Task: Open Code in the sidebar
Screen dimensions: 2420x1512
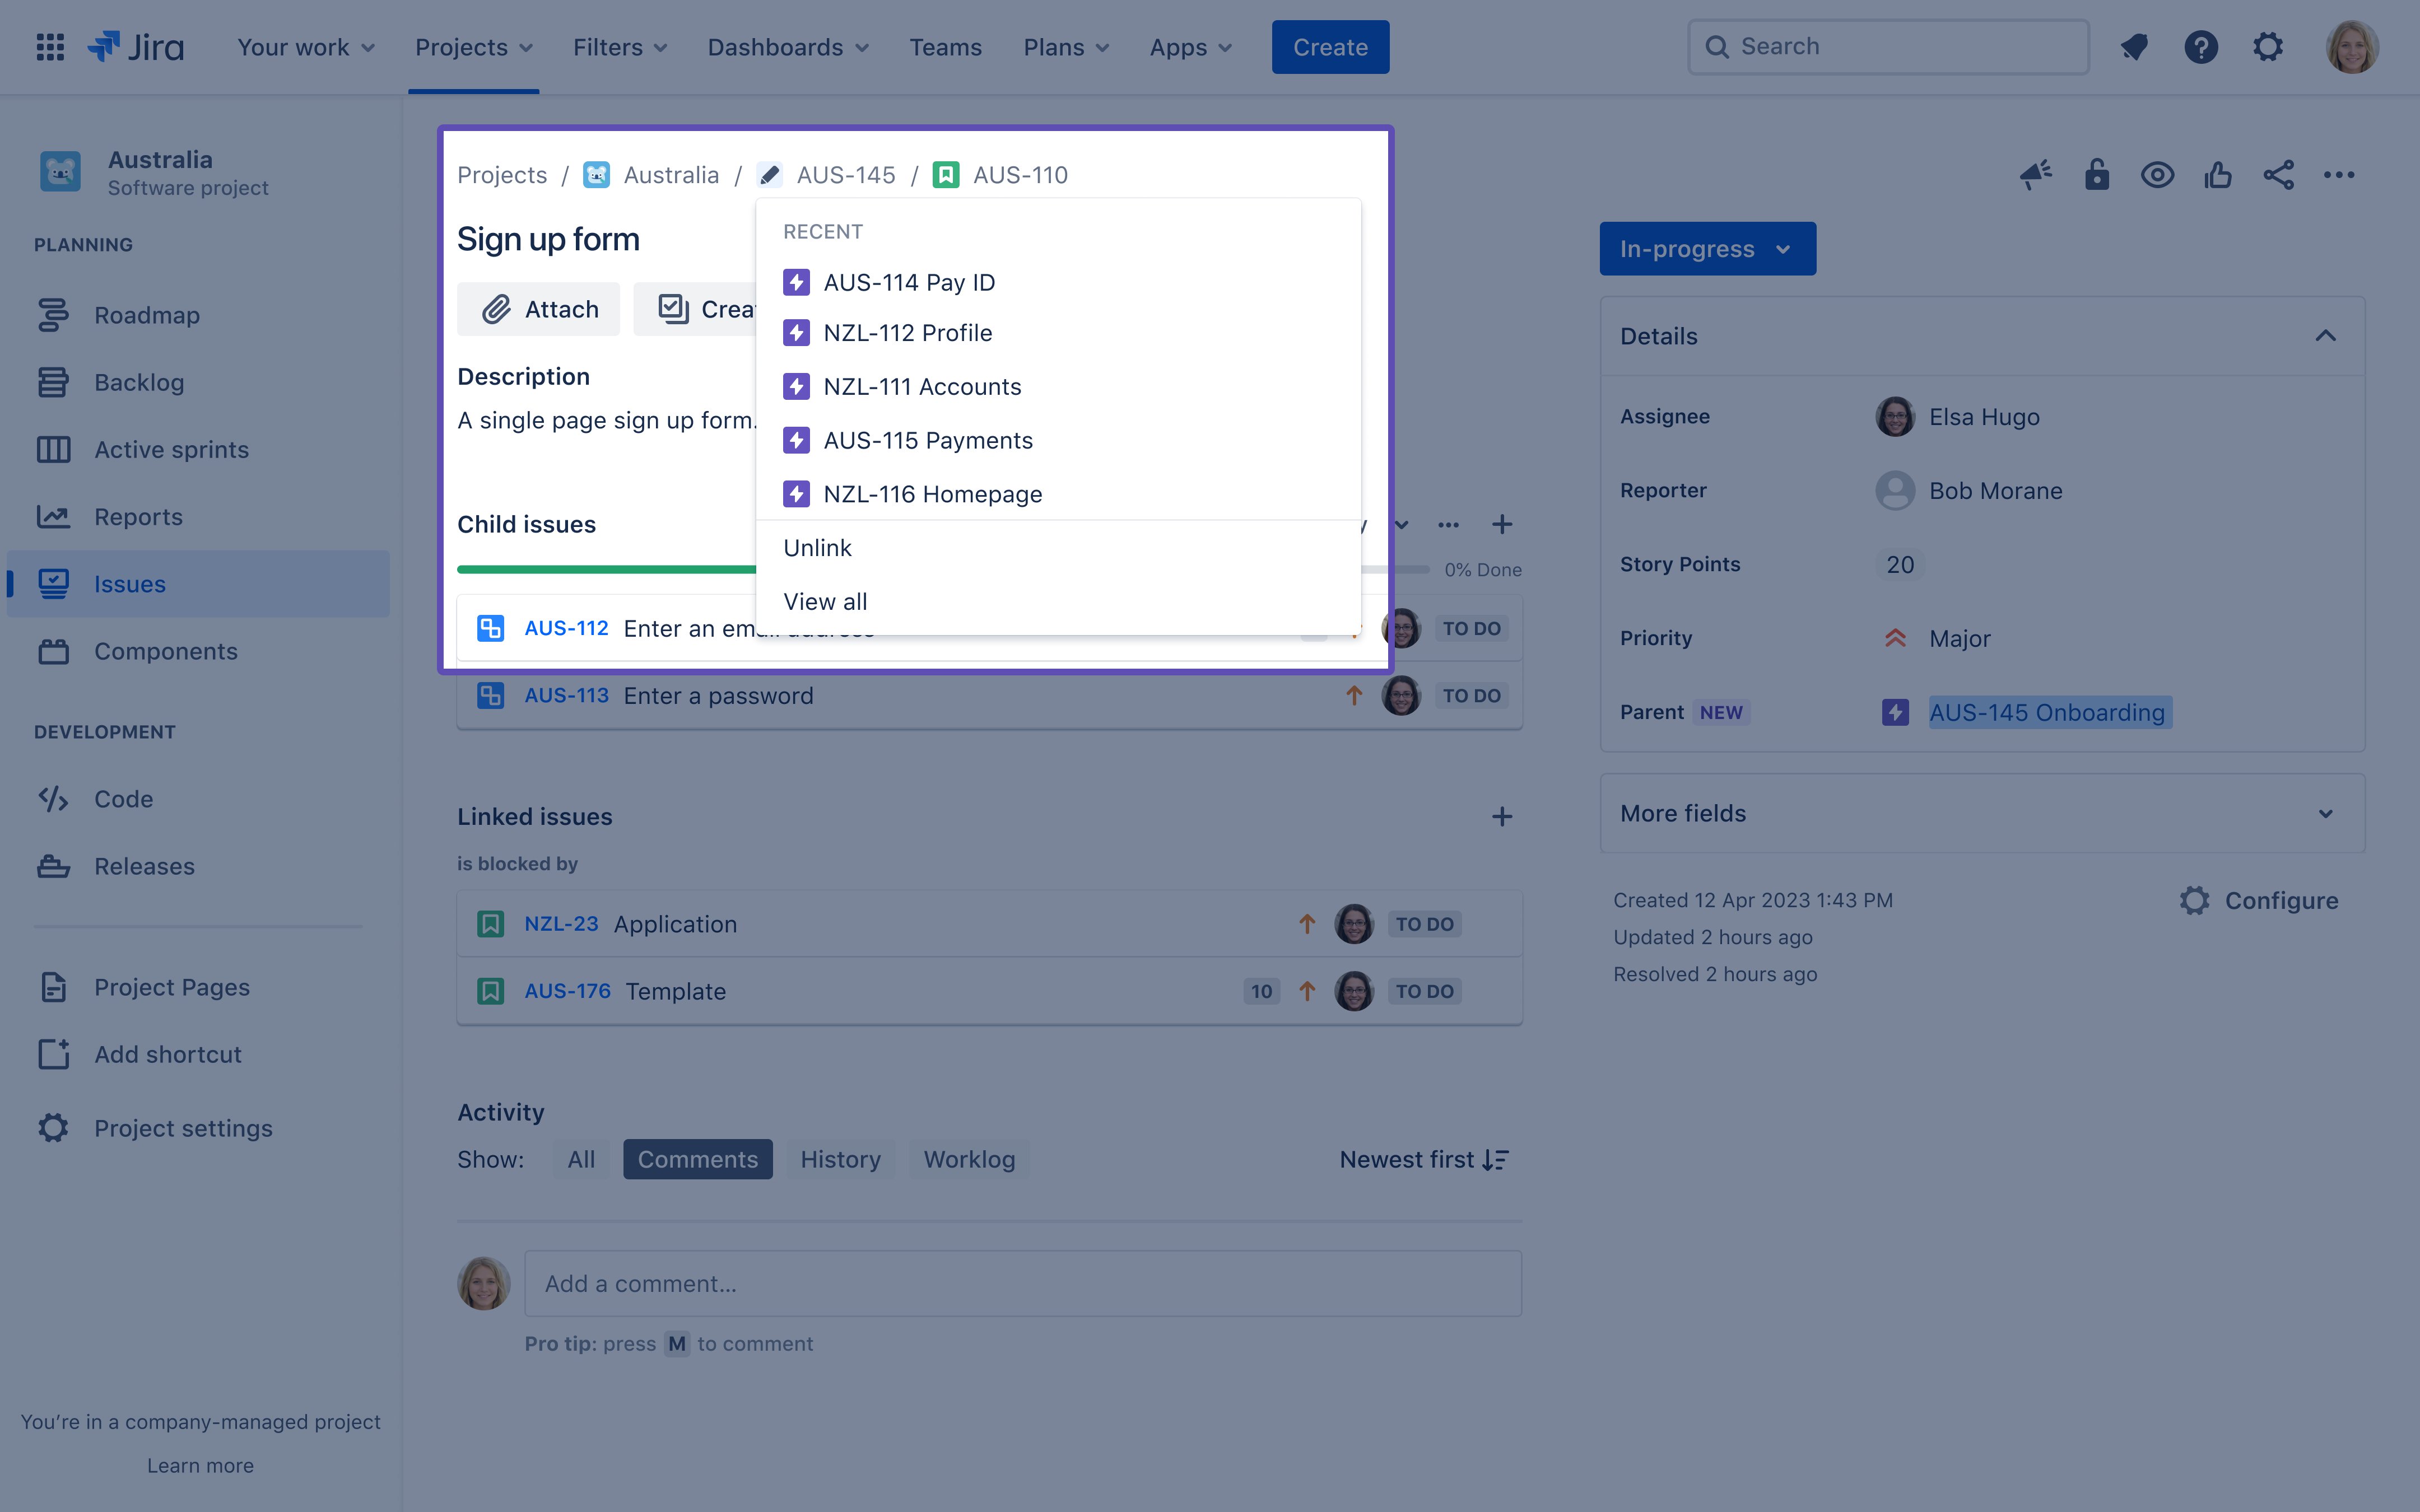Action: [198, 799]
